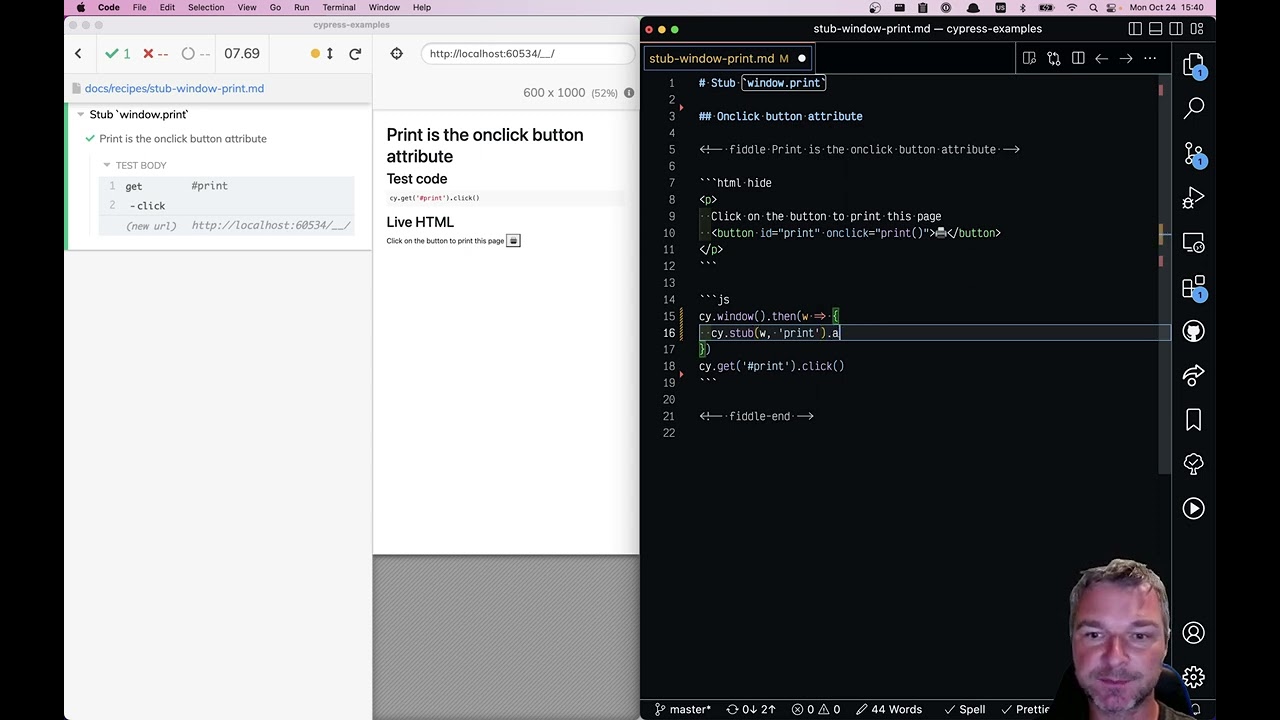Screen dimensions: 1280x720
Task: Open the Edit menu
Action: (167, 7)
